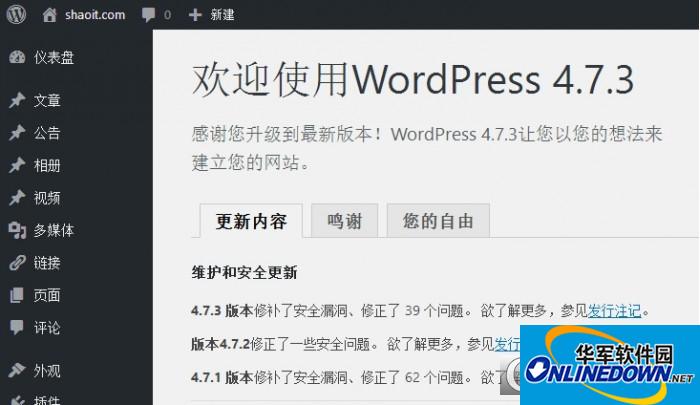Open the 页面 pages menu
Screen dimensions: 700x405
coord(47,295)
